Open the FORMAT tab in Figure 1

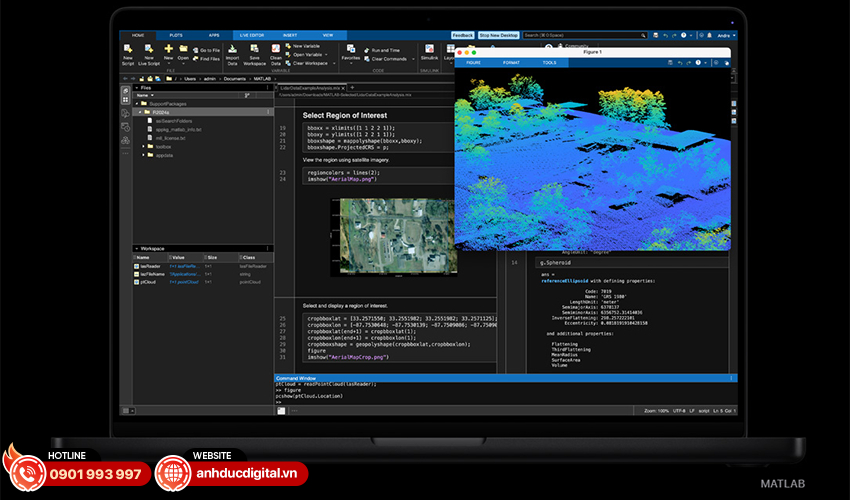tap(510, 62)
